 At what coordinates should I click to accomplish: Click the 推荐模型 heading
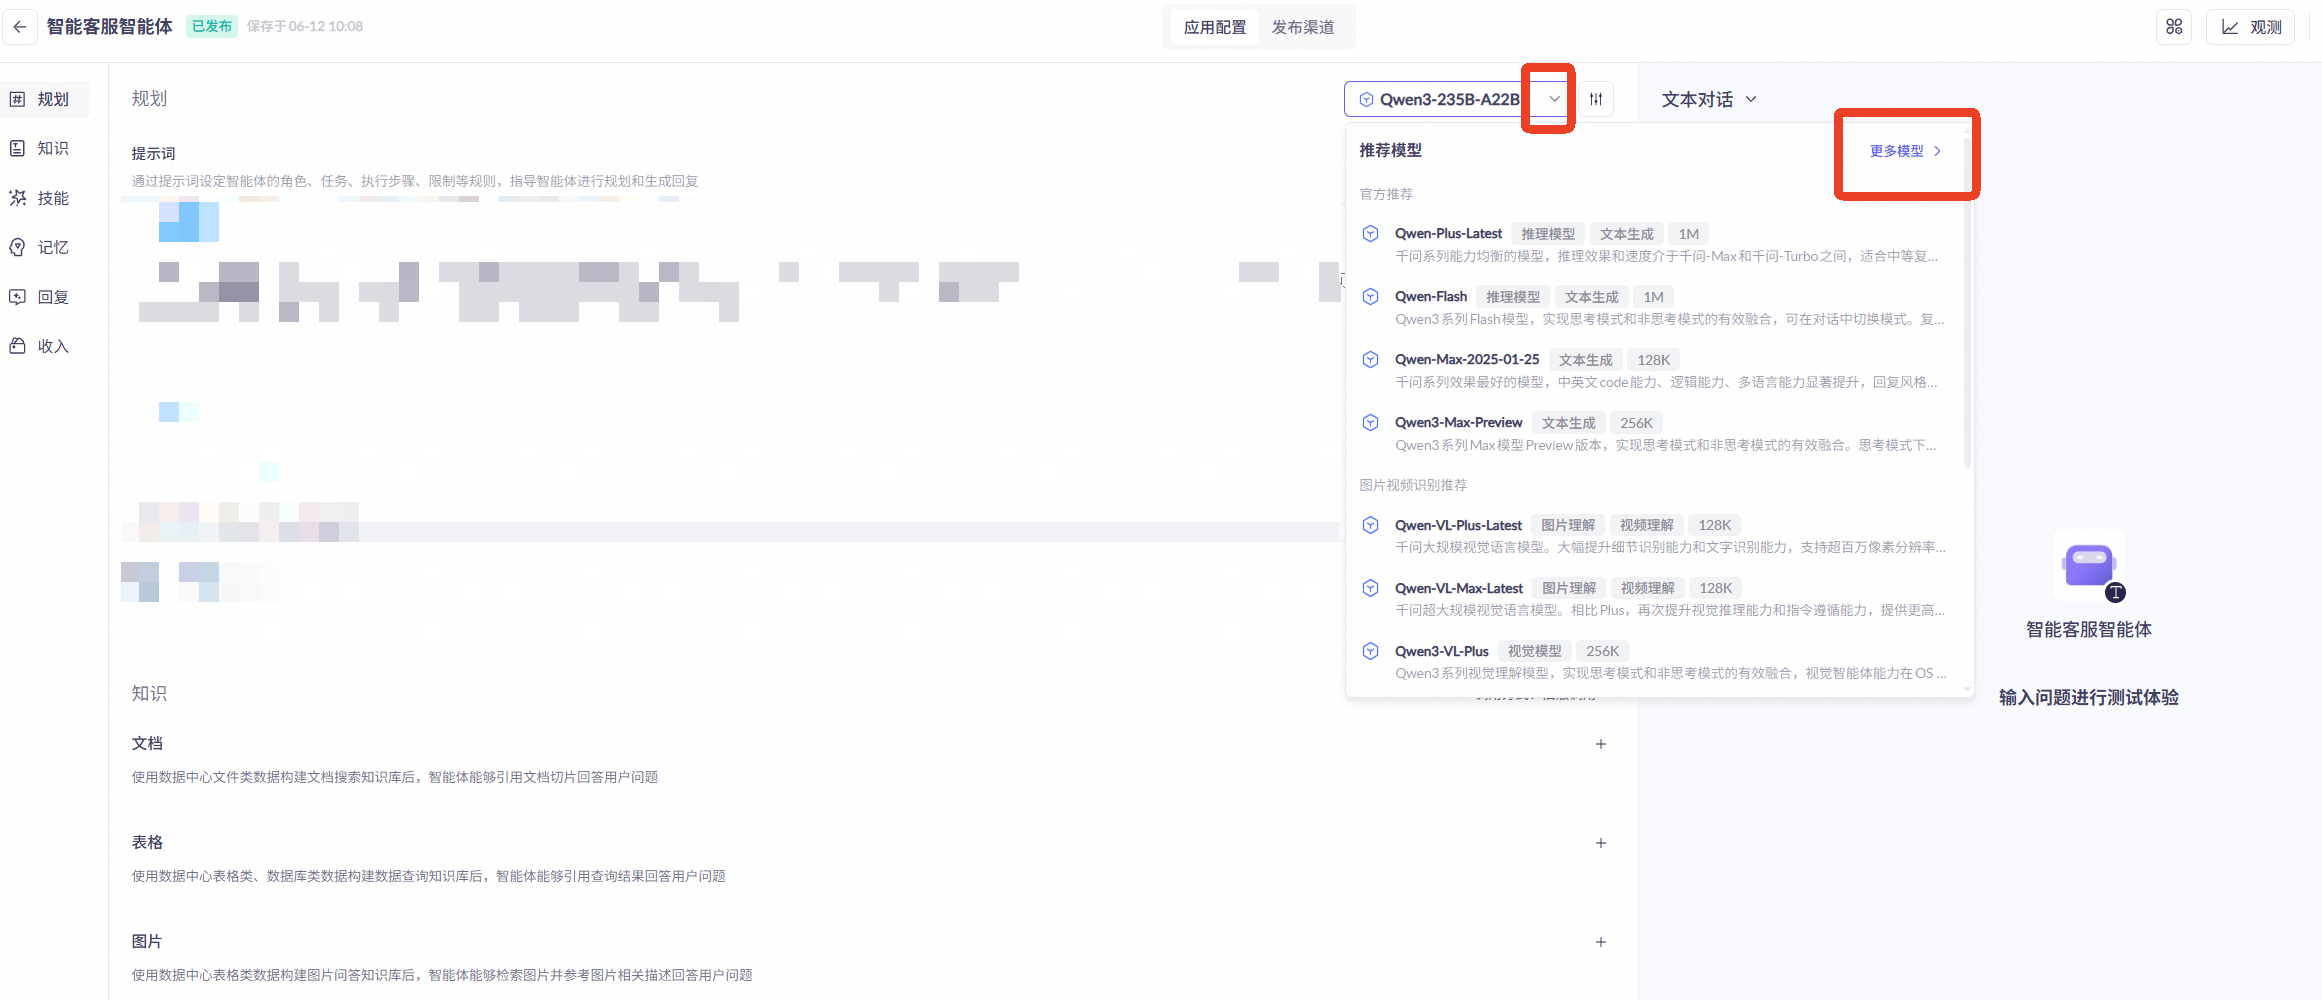point(1390,150)
